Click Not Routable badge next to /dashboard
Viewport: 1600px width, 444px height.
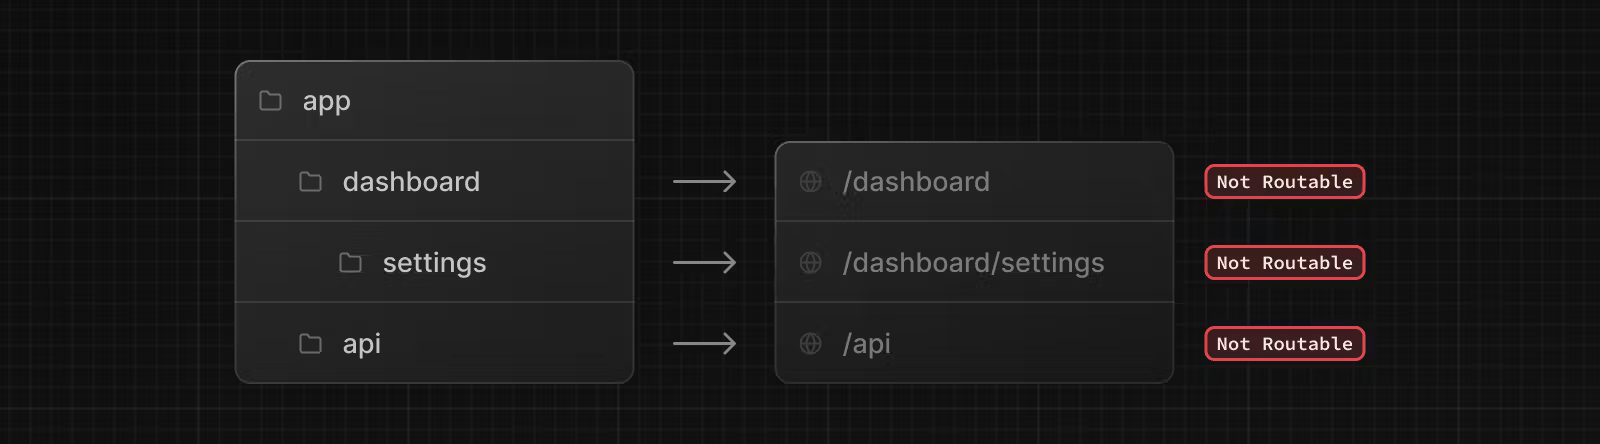tap(1284, 182)
